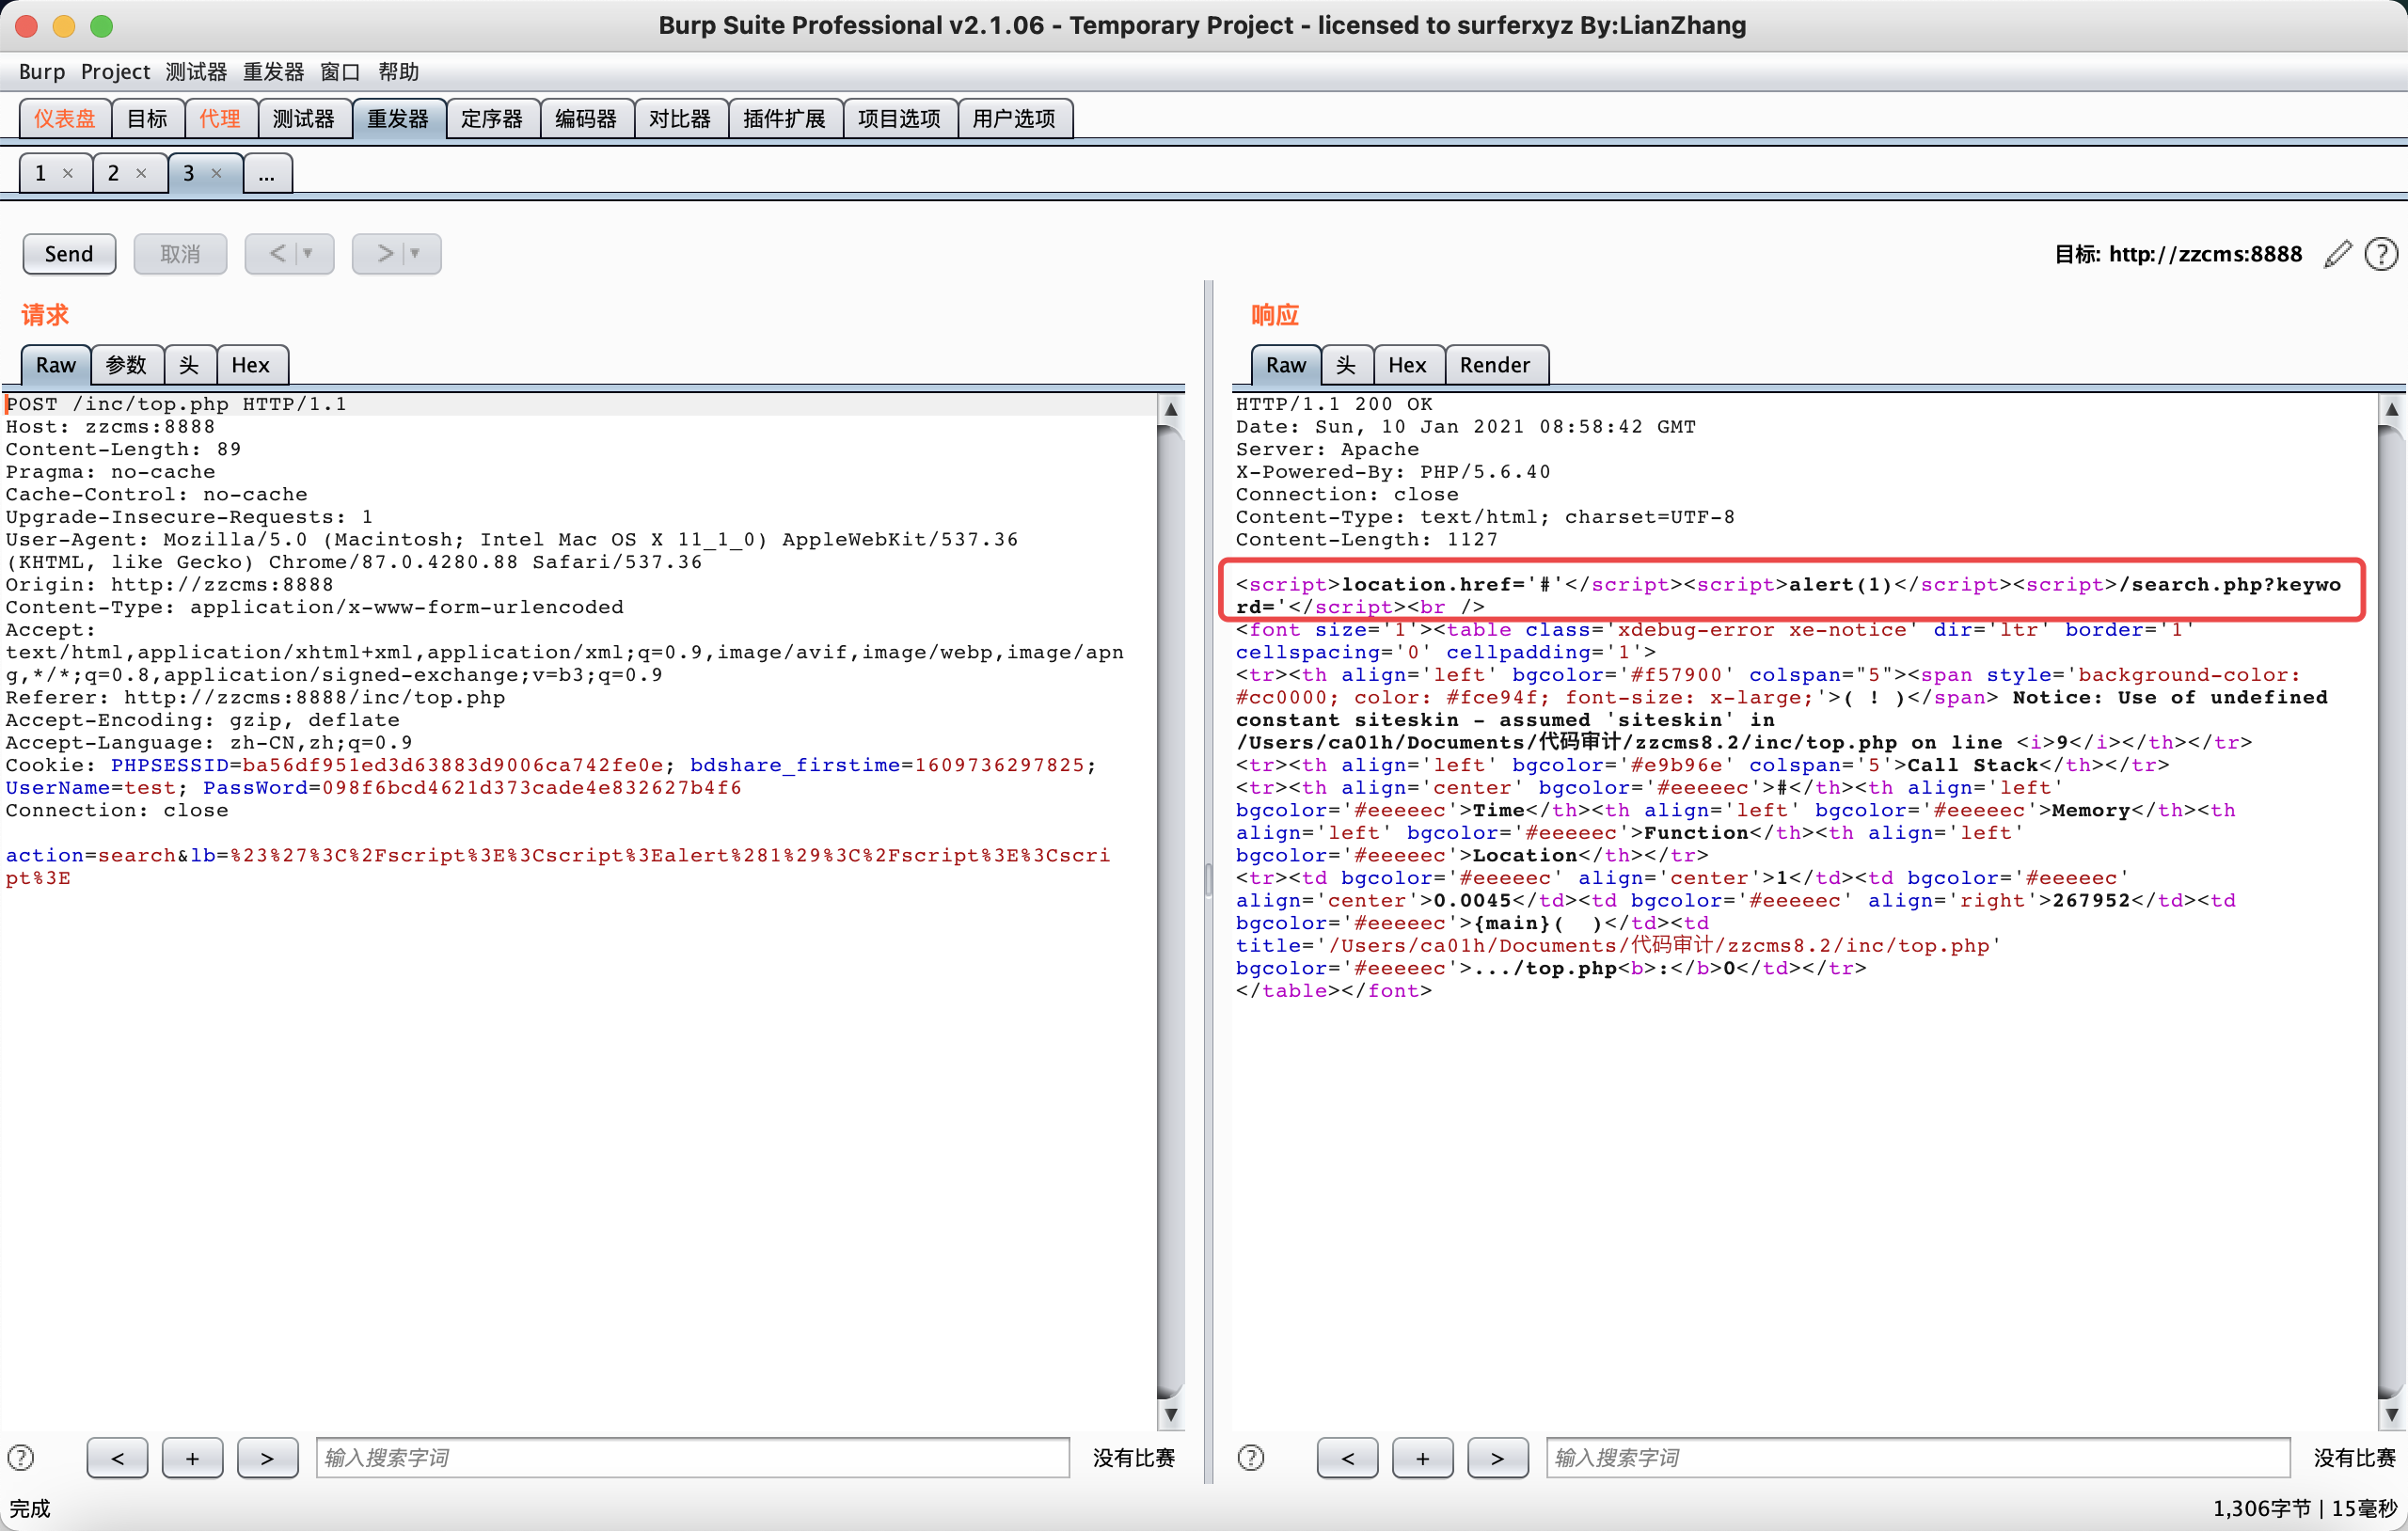2408x1531 pixels.
Task: Select request 参数 params tab
Action: click(127, 365)
